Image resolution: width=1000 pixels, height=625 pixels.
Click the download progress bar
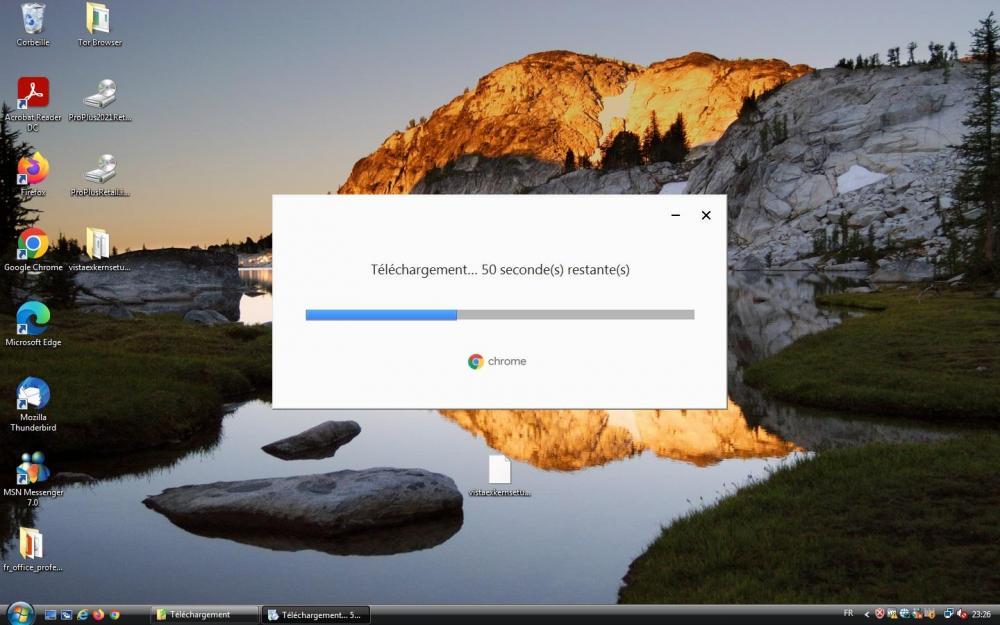(x=498, y=313)
